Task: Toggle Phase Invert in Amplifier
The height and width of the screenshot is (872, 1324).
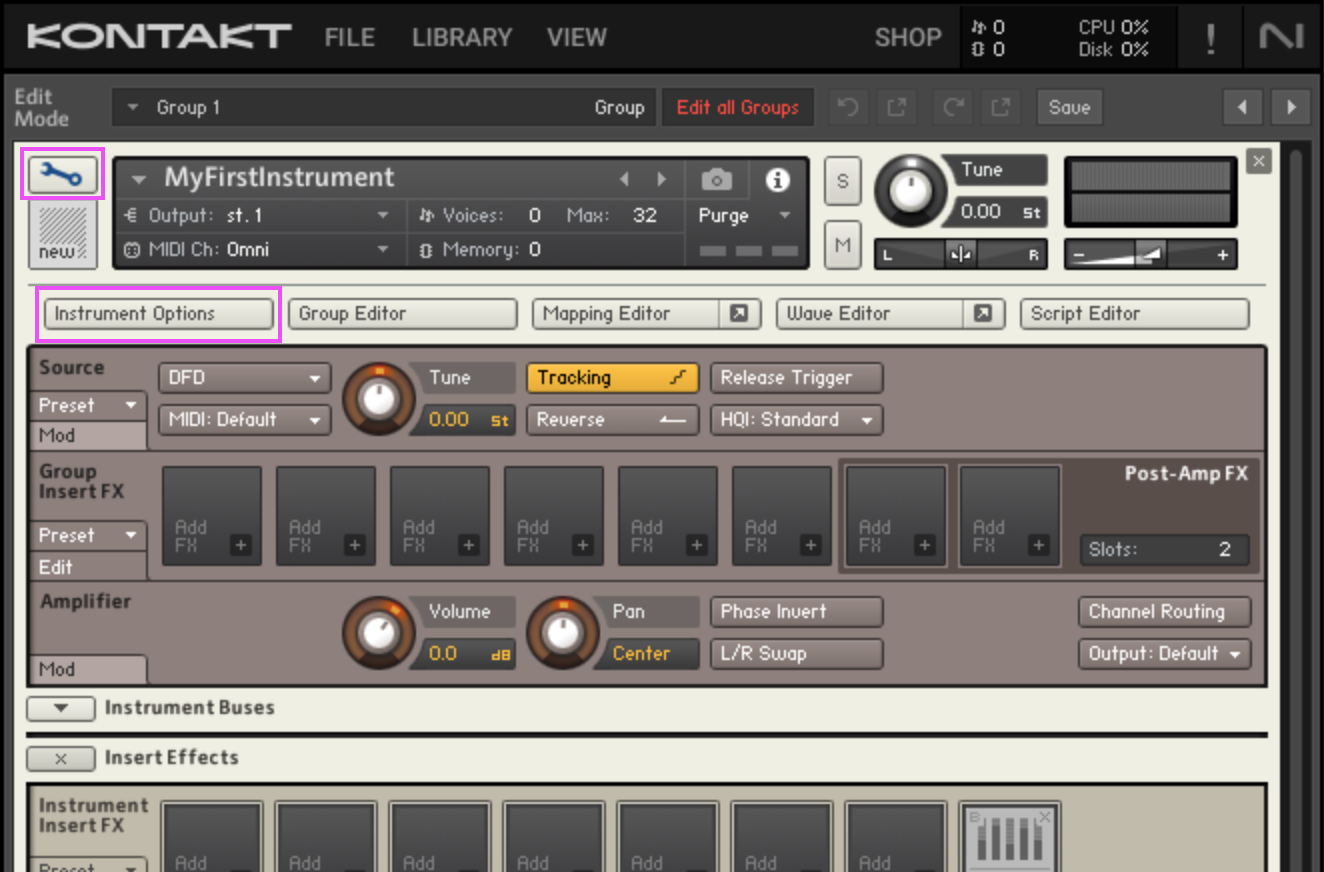Action: coord(796,612)
